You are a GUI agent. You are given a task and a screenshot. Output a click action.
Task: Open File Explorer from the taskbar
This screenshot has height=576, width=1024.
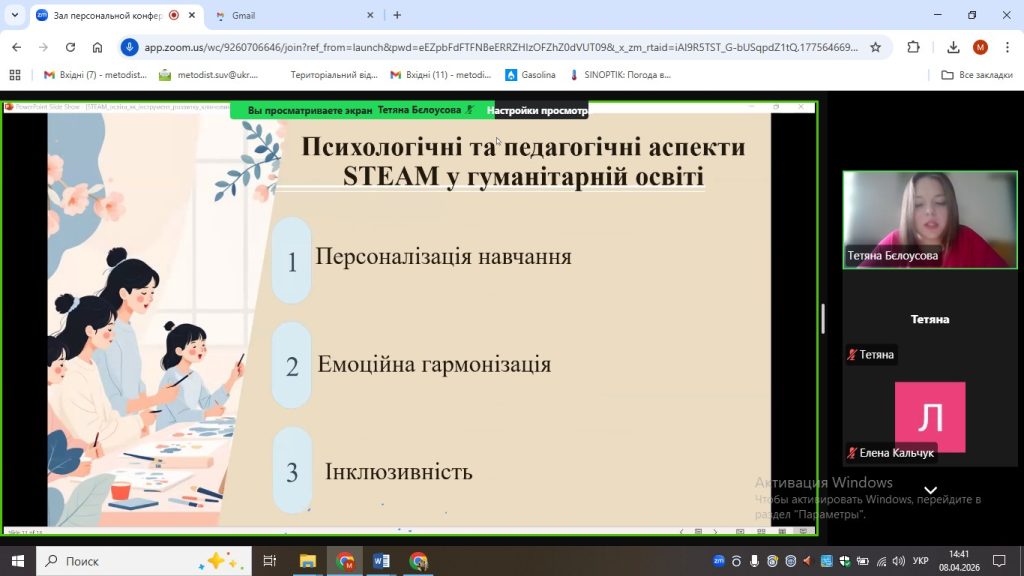coord(308,561)
